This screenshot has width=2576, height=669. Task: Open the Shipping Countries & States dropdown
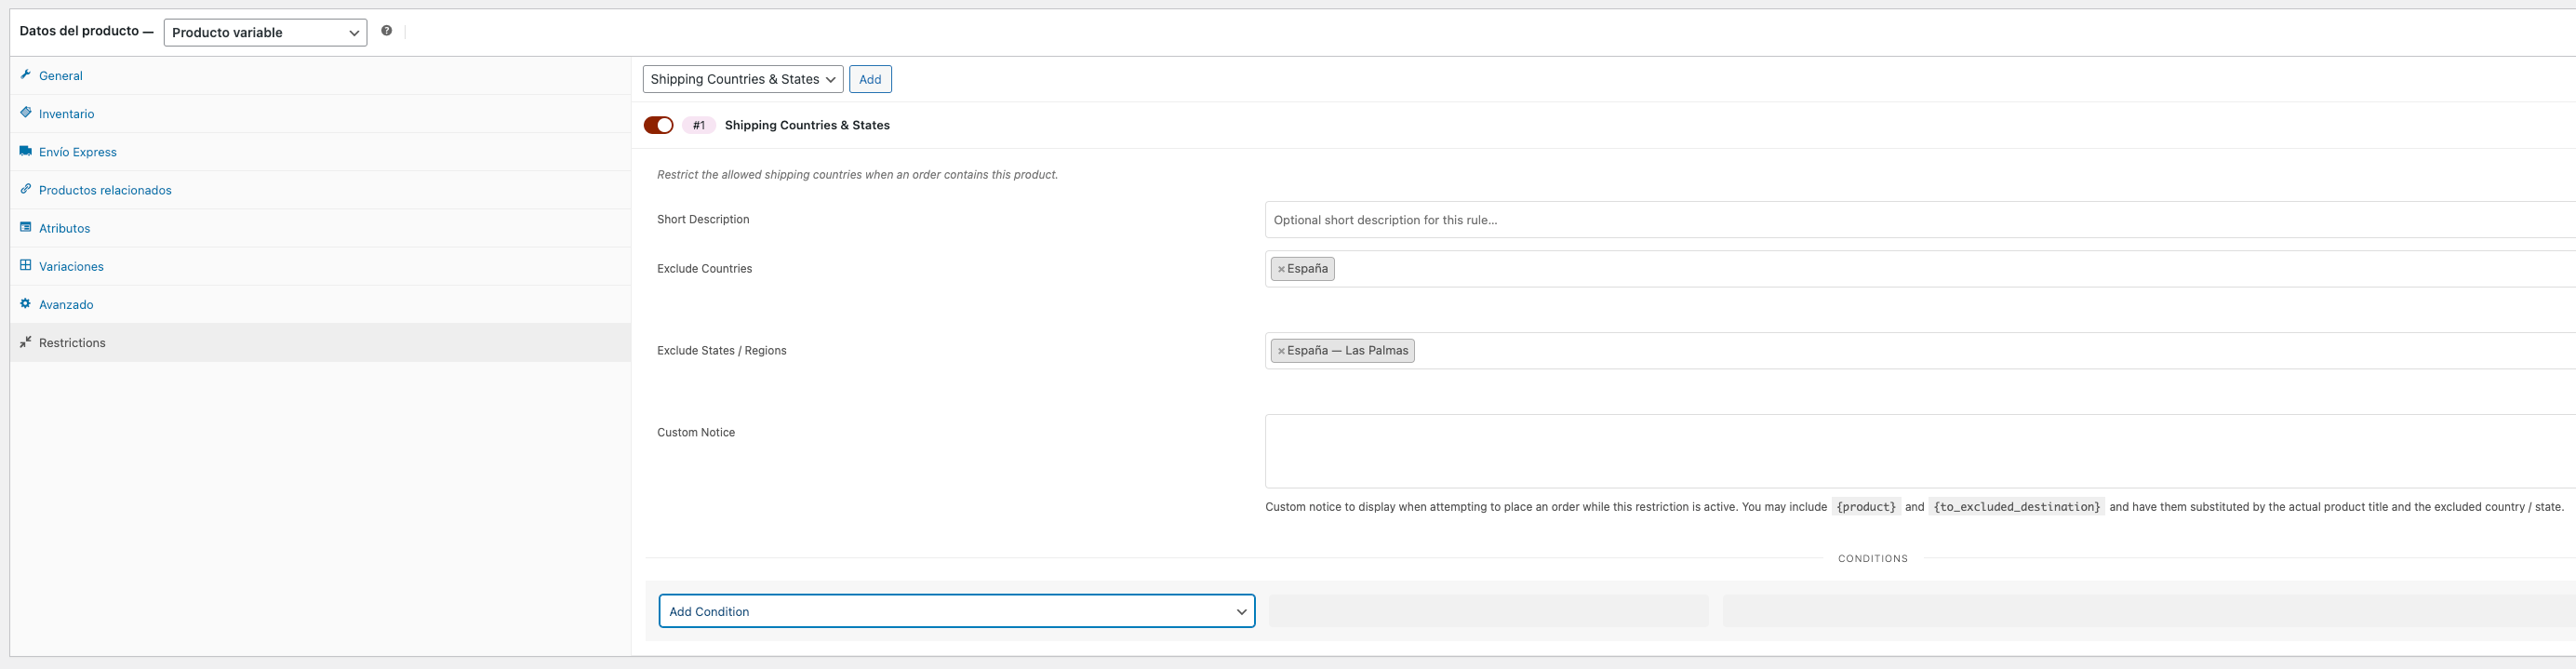tap(743, 79)
